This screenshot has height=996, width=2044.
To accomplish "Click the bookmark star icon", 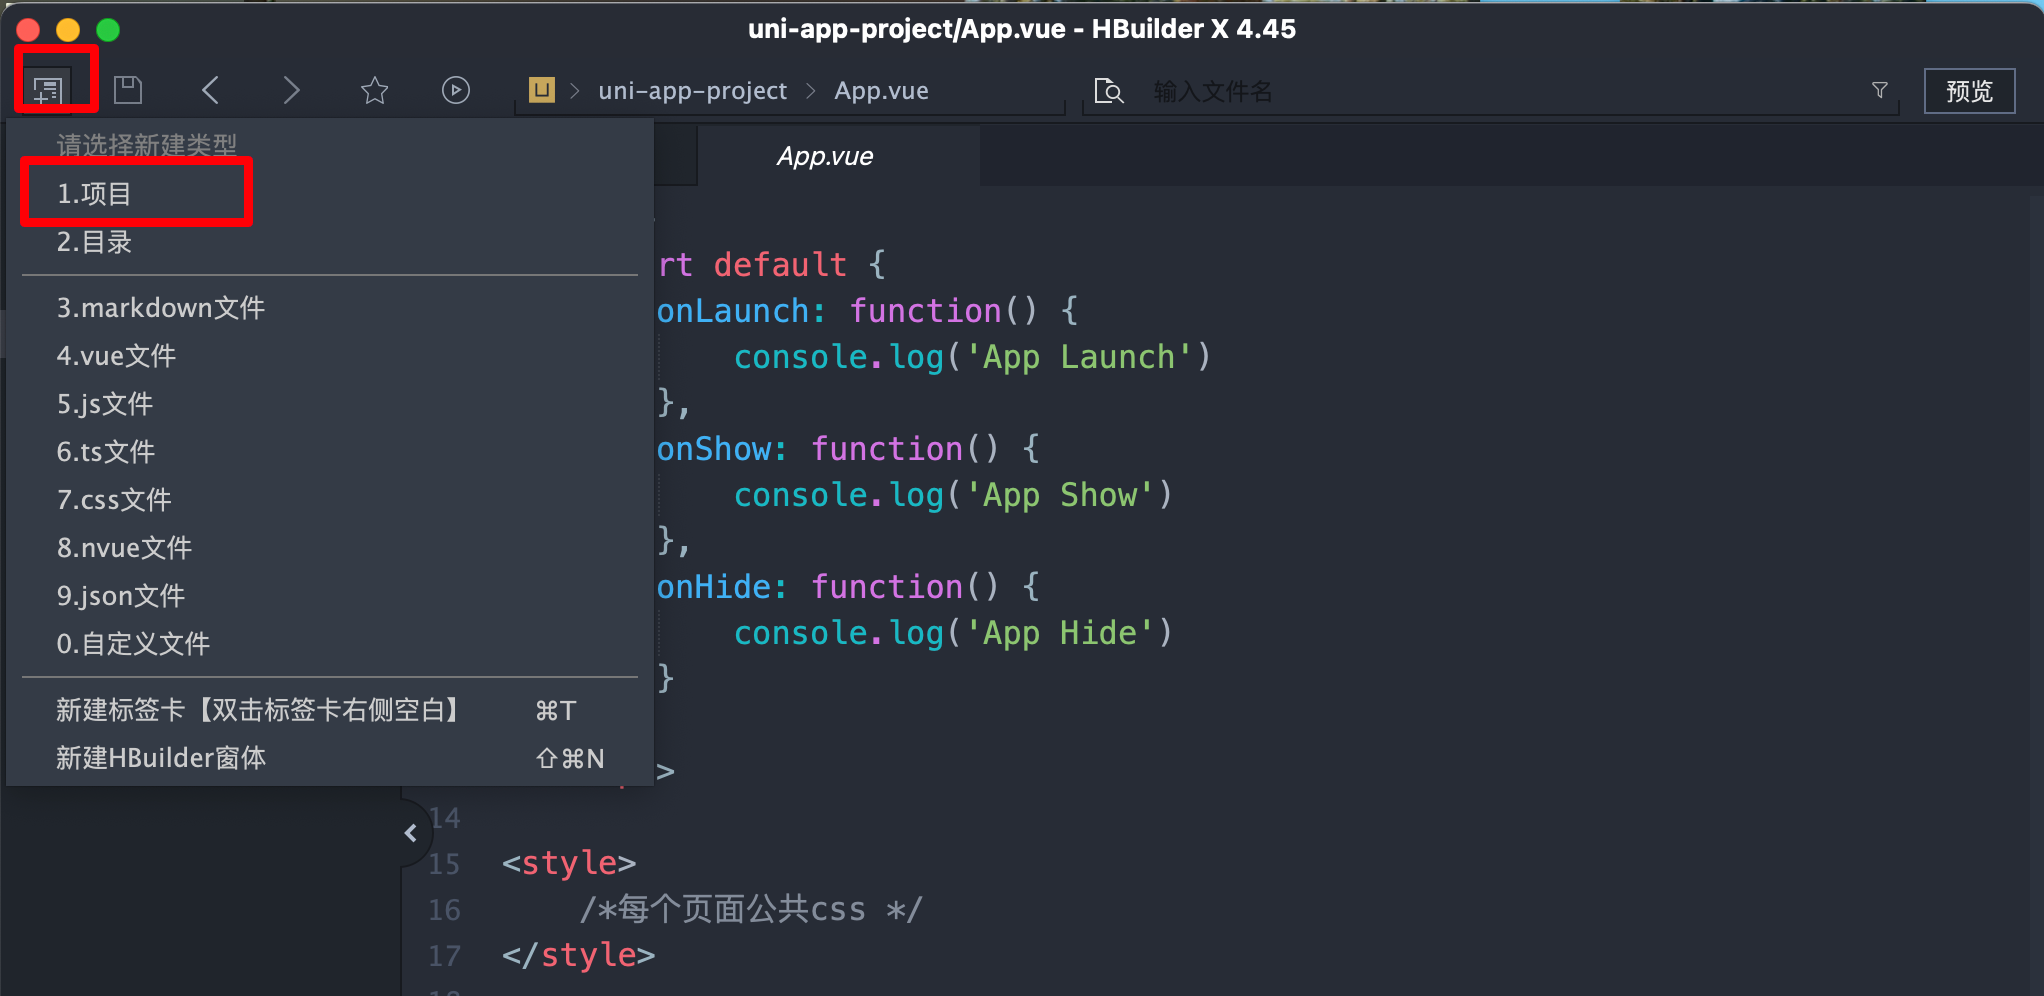I will pyautogui.click(x=374, y=90).
